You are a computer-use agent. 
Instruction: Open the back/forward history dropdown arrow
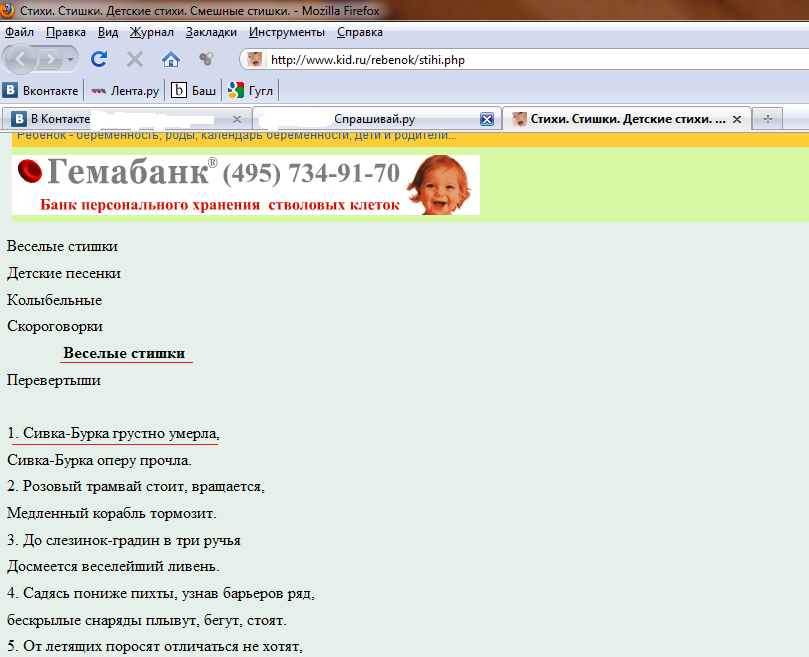pos(71,59)
